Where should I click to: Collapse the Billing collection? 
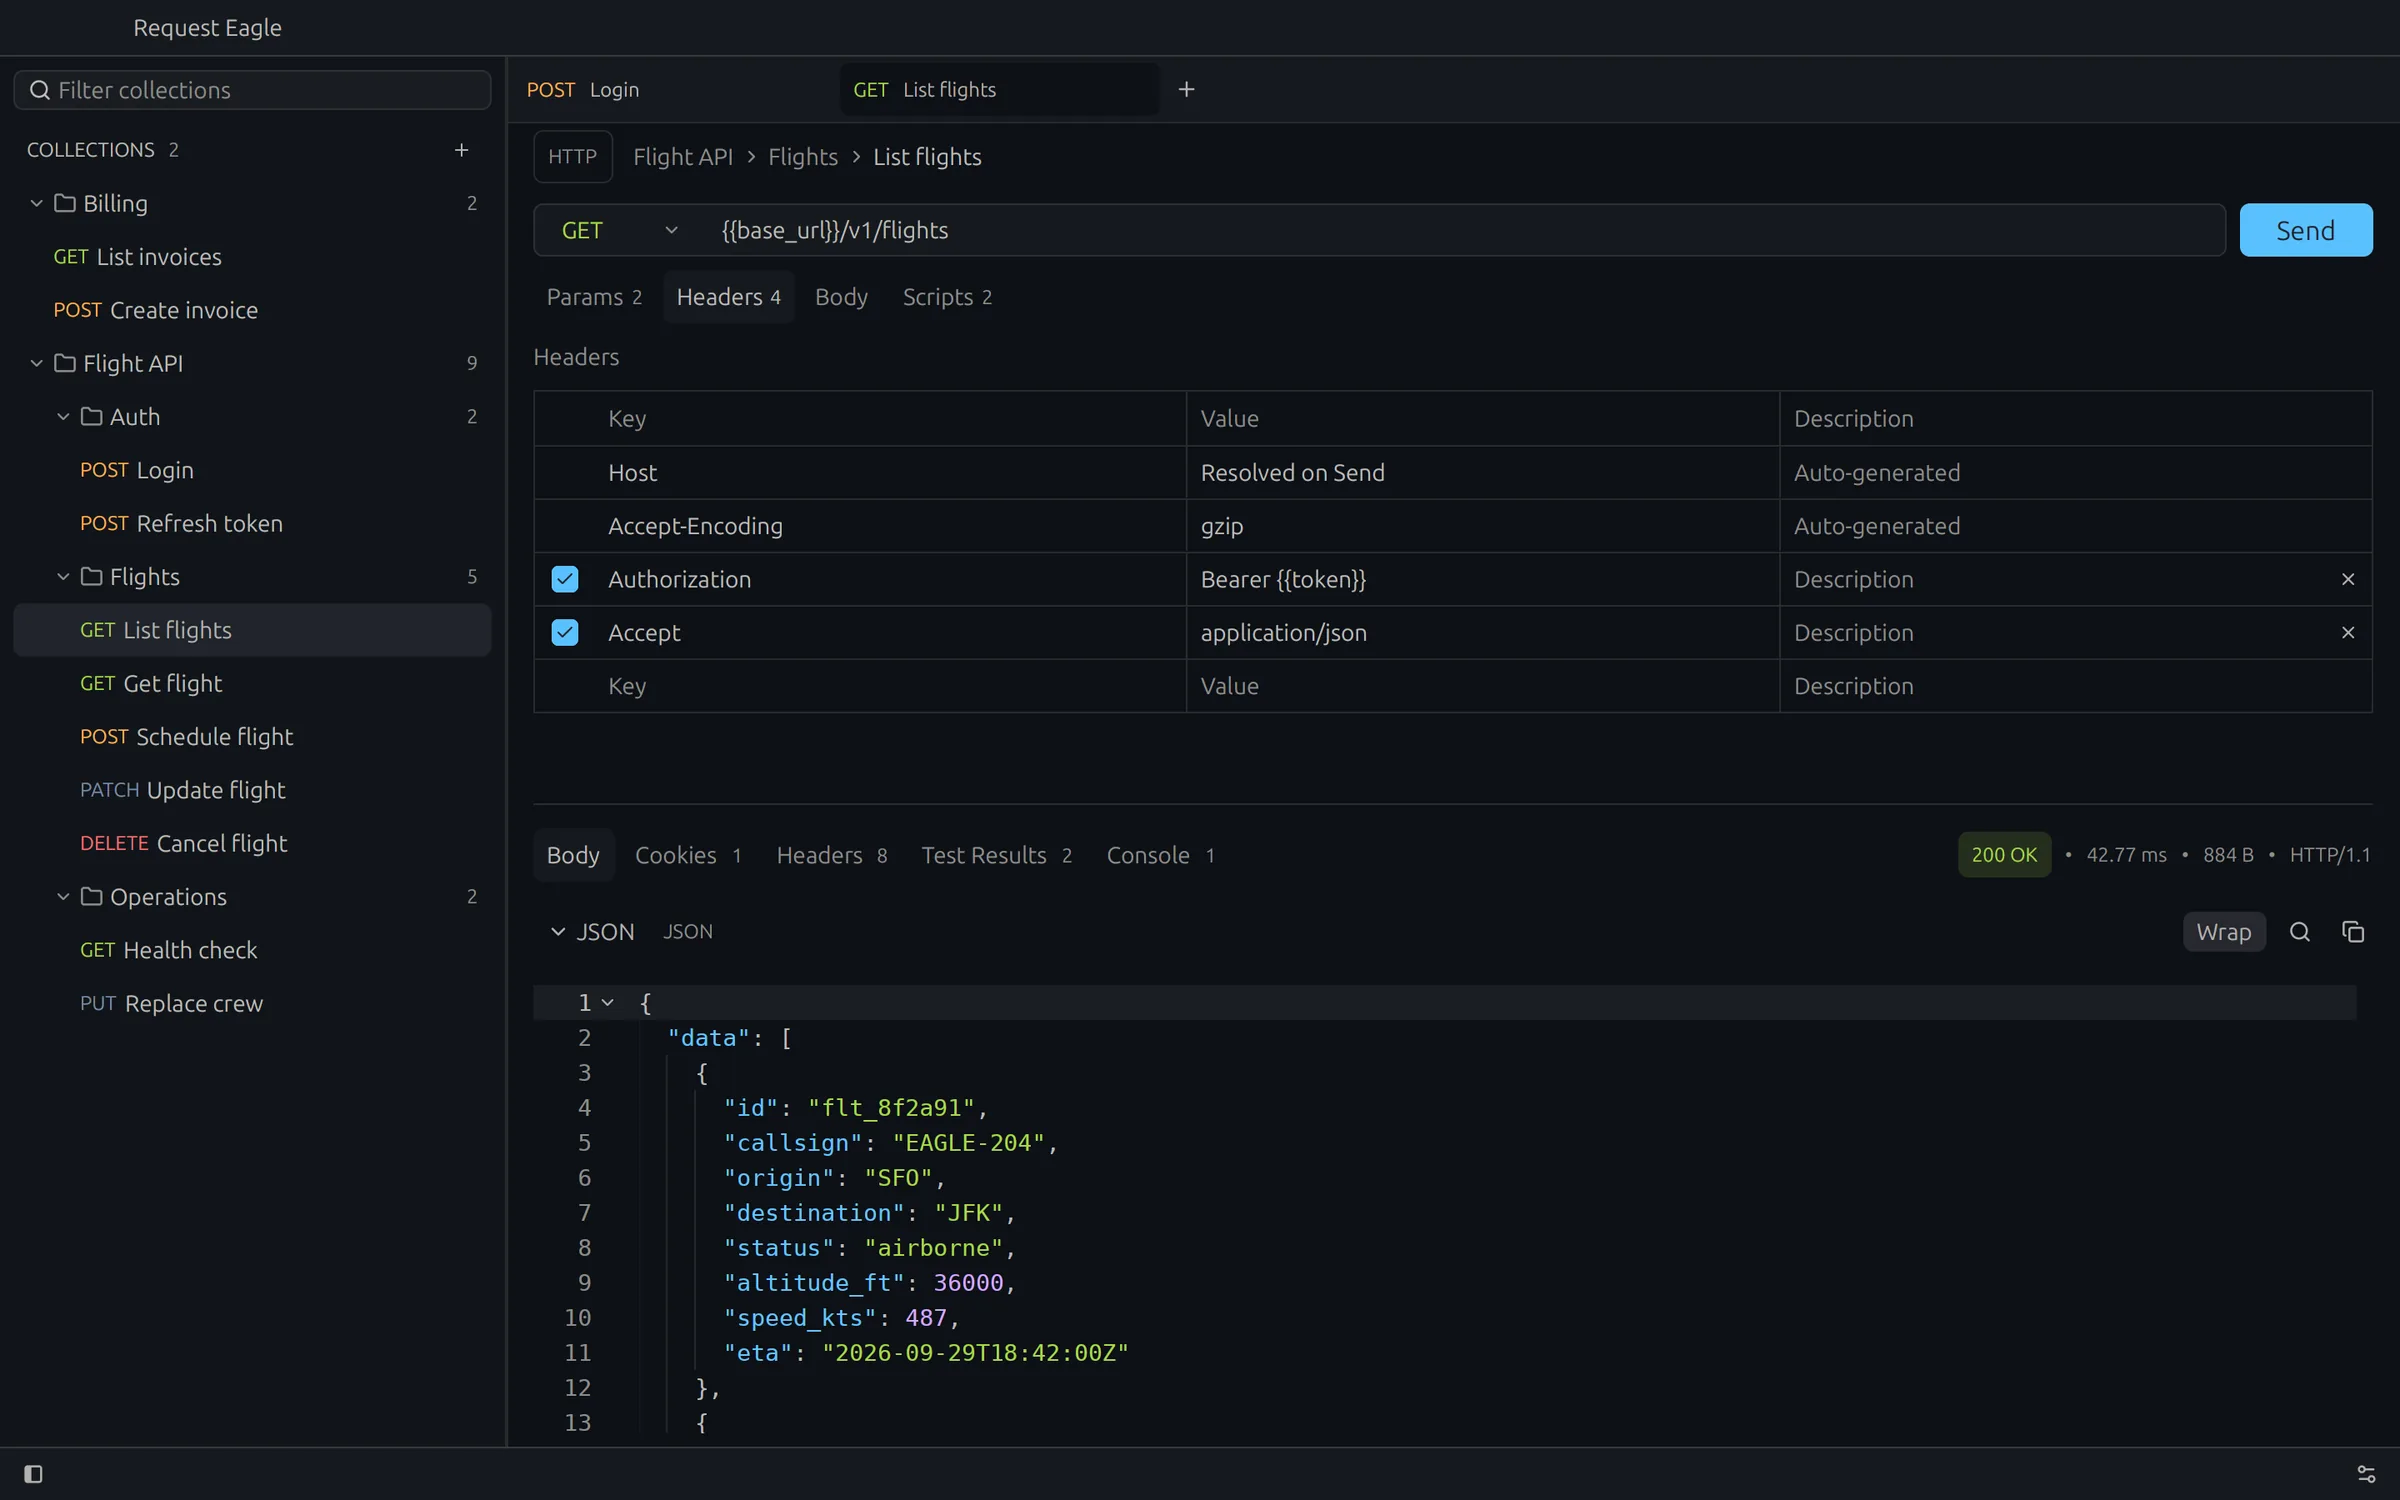tap(36, 204)
